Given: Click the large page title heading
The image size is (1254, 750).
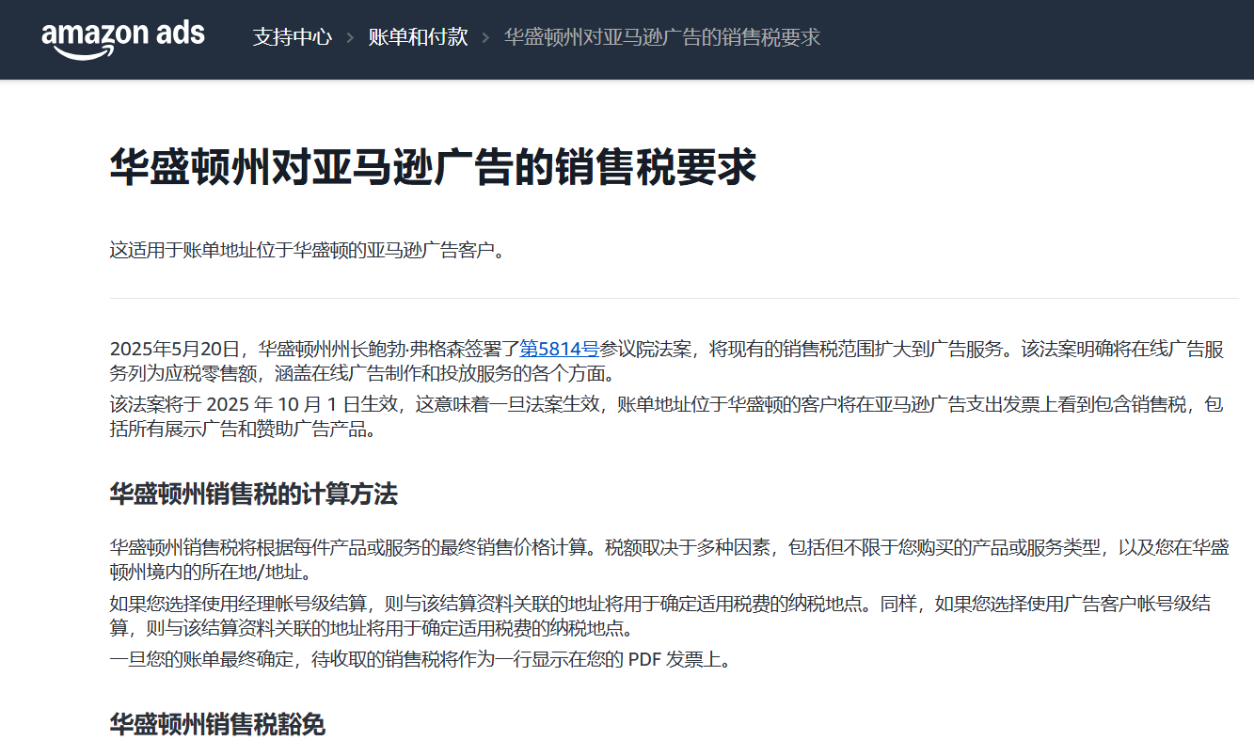Looking at the screenshot, I should coord(432,168).
